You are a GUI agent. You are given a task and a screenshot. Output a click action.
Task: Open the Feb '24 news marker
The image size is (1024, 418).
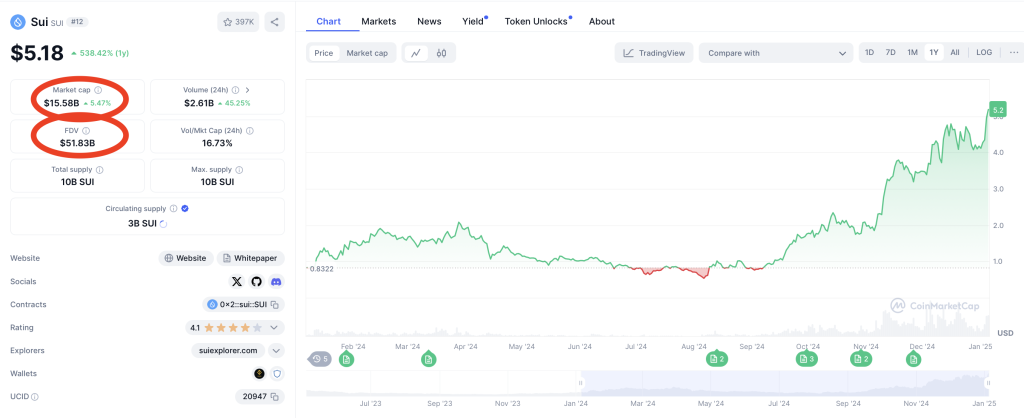point(346,359)
